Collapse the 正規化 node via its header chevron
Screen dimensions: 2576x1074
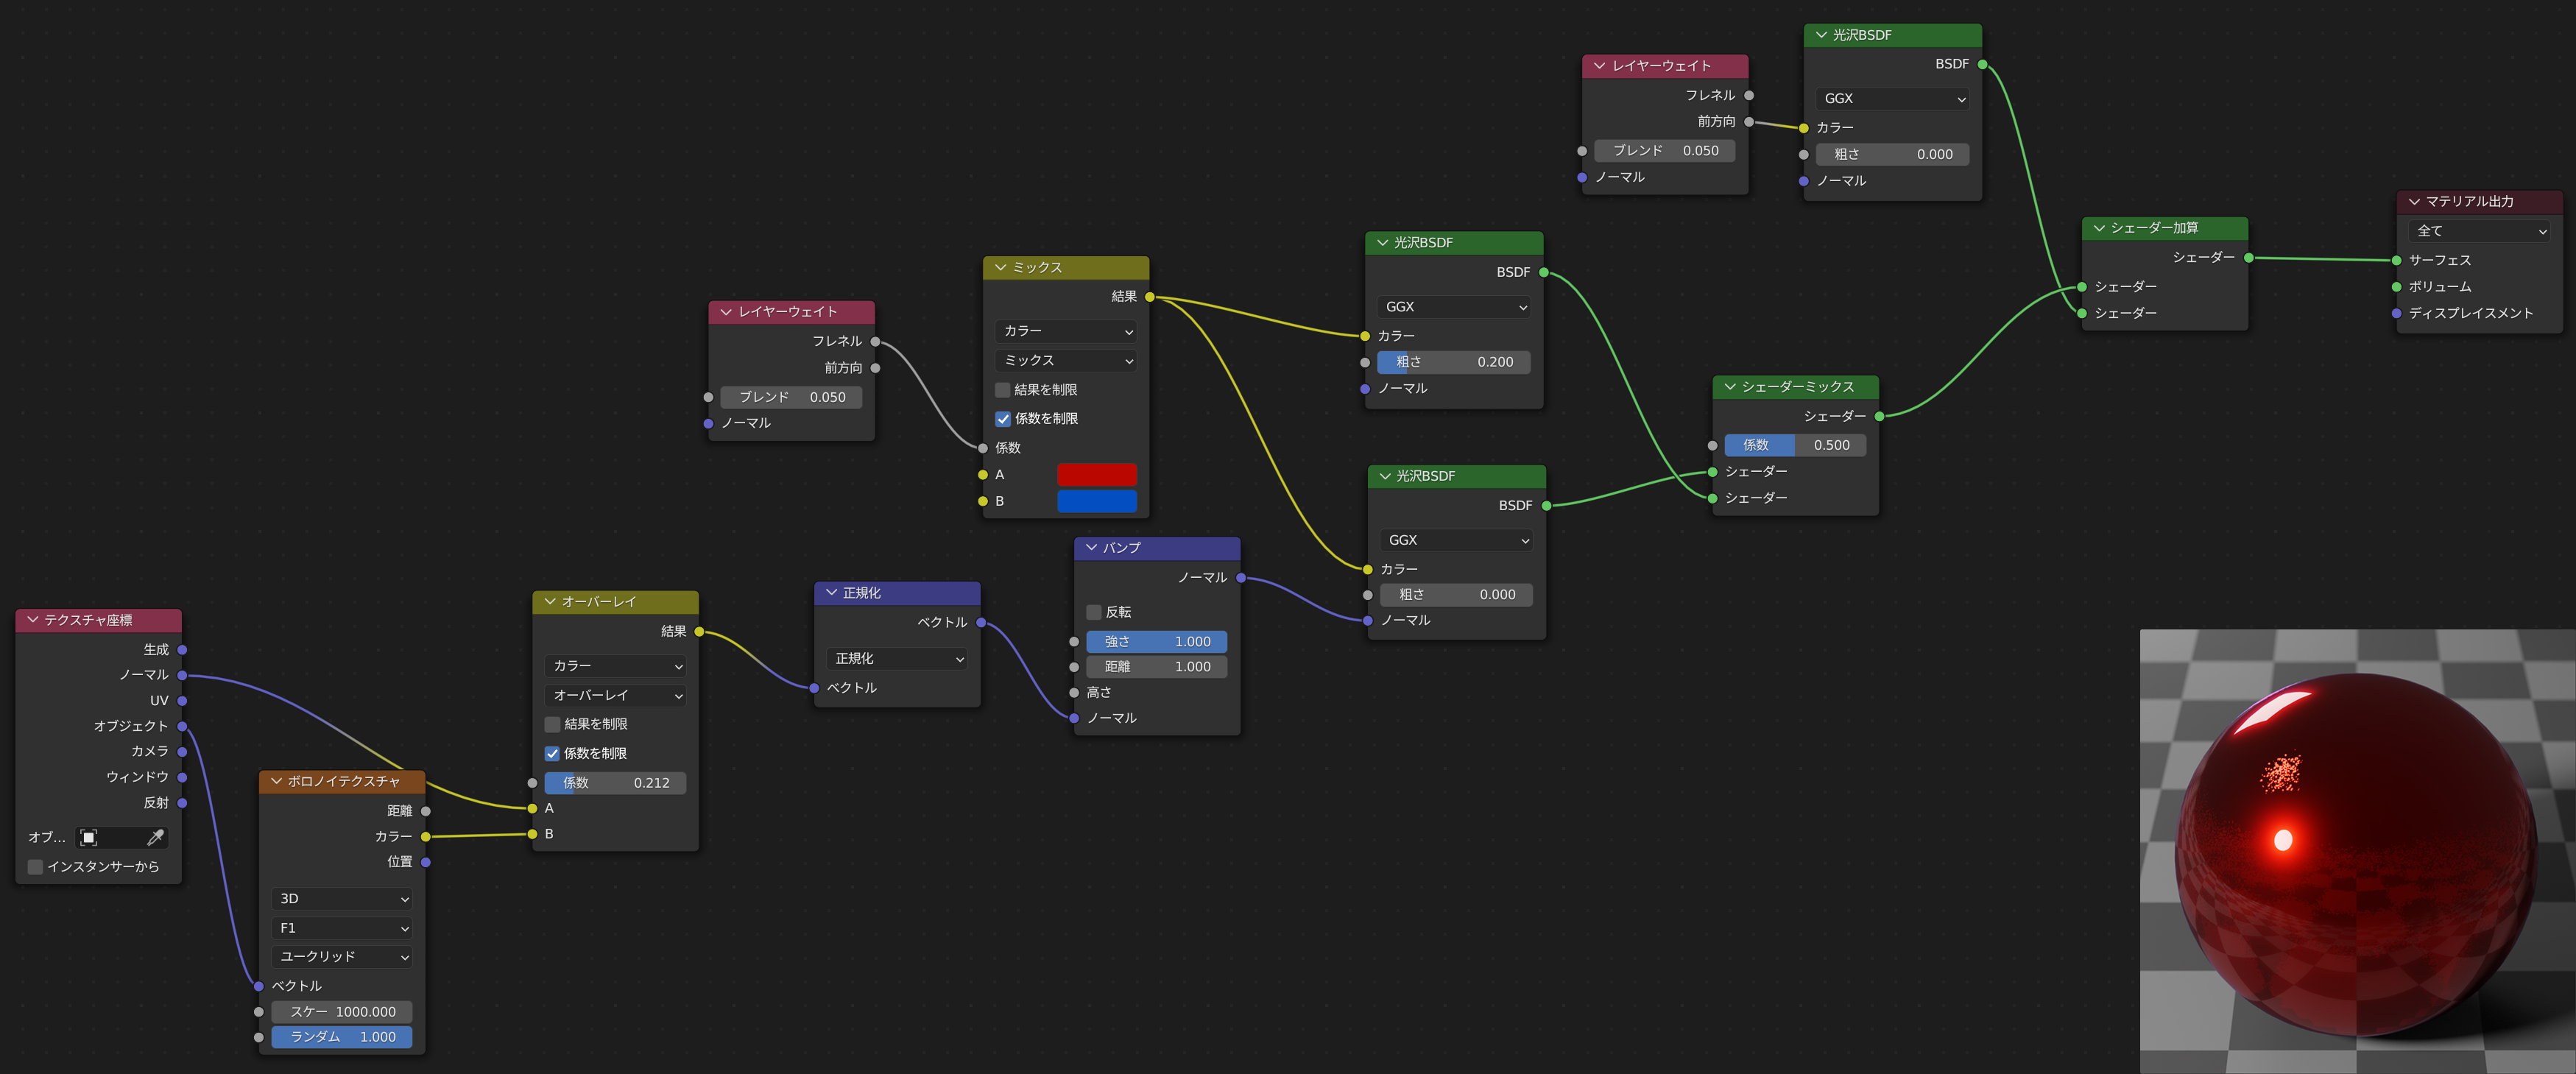point(831,593)
